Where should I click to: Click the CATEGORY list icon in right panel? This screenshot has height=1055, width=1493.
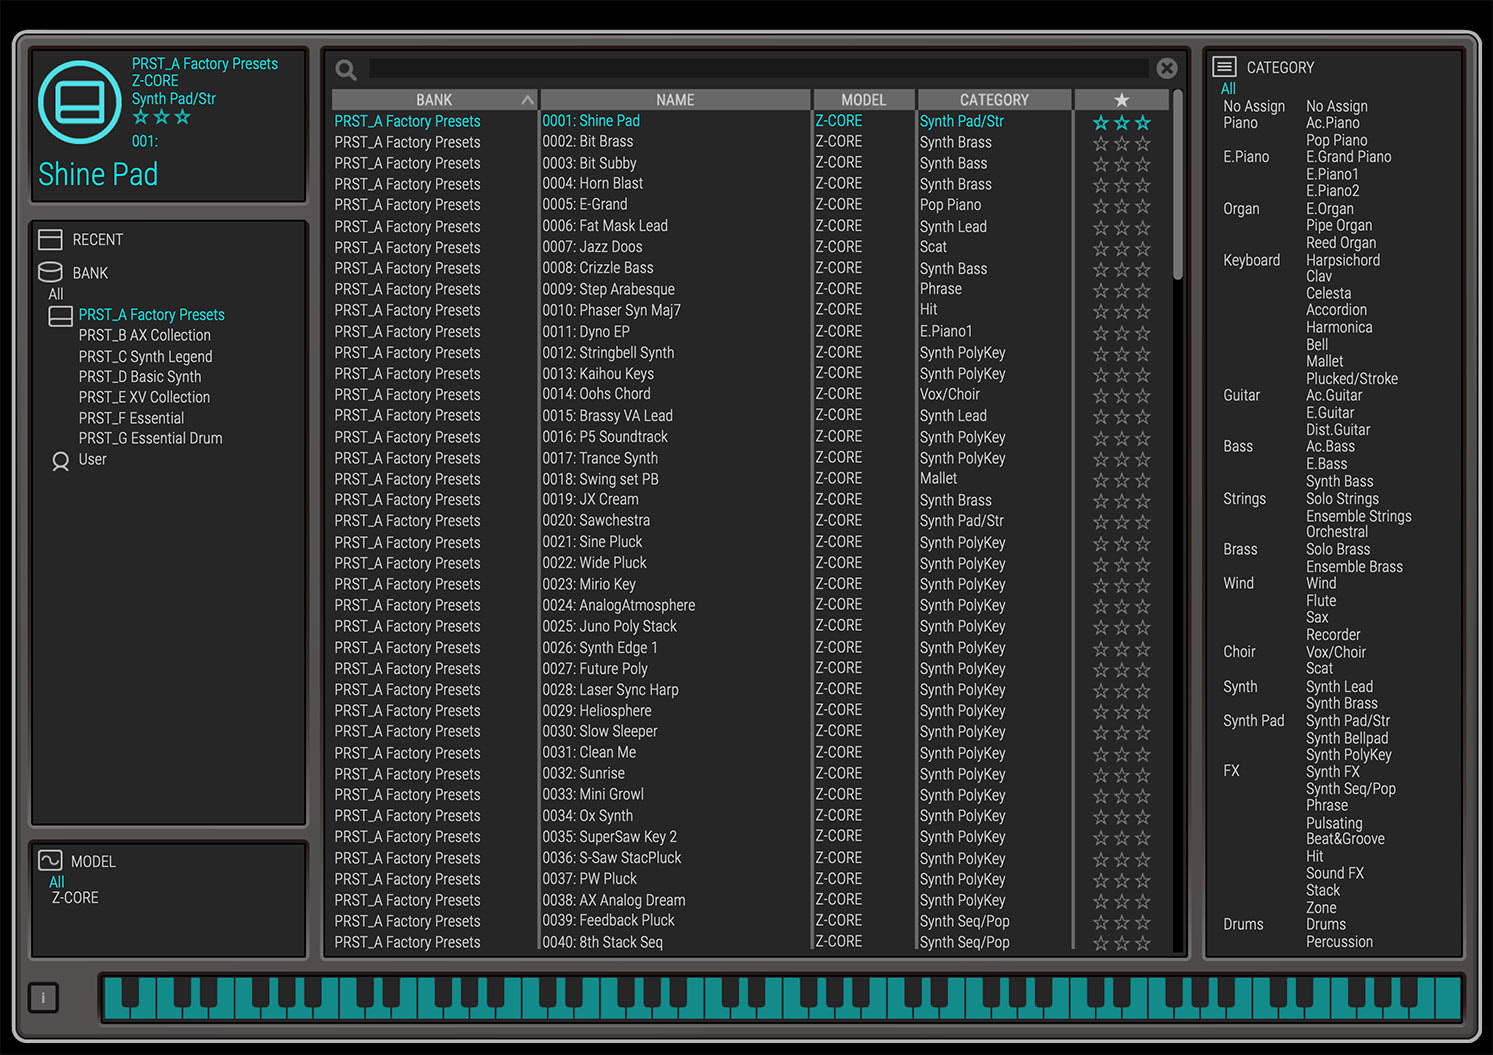click(1224, 66)
